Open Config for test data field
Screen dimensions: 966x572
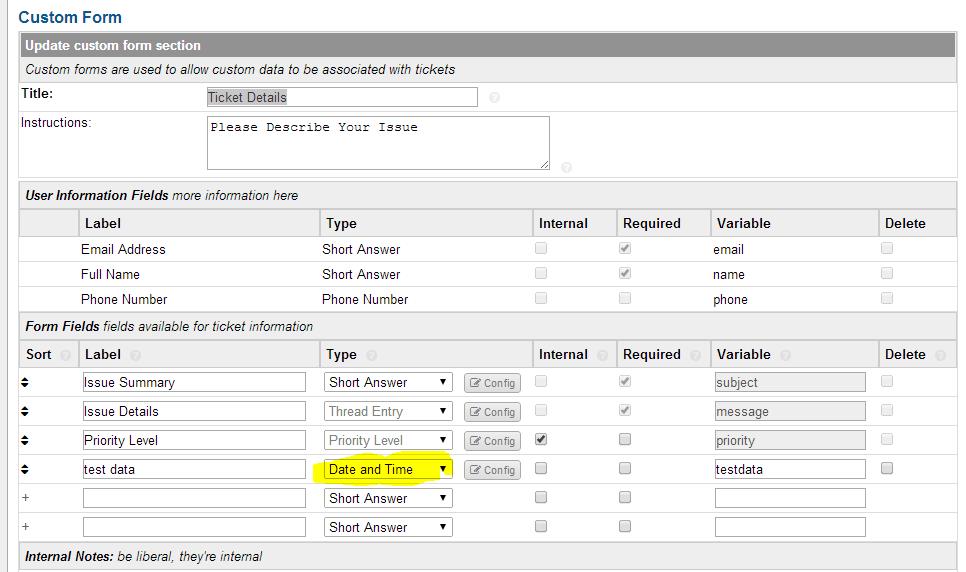(x=492, y=470)
